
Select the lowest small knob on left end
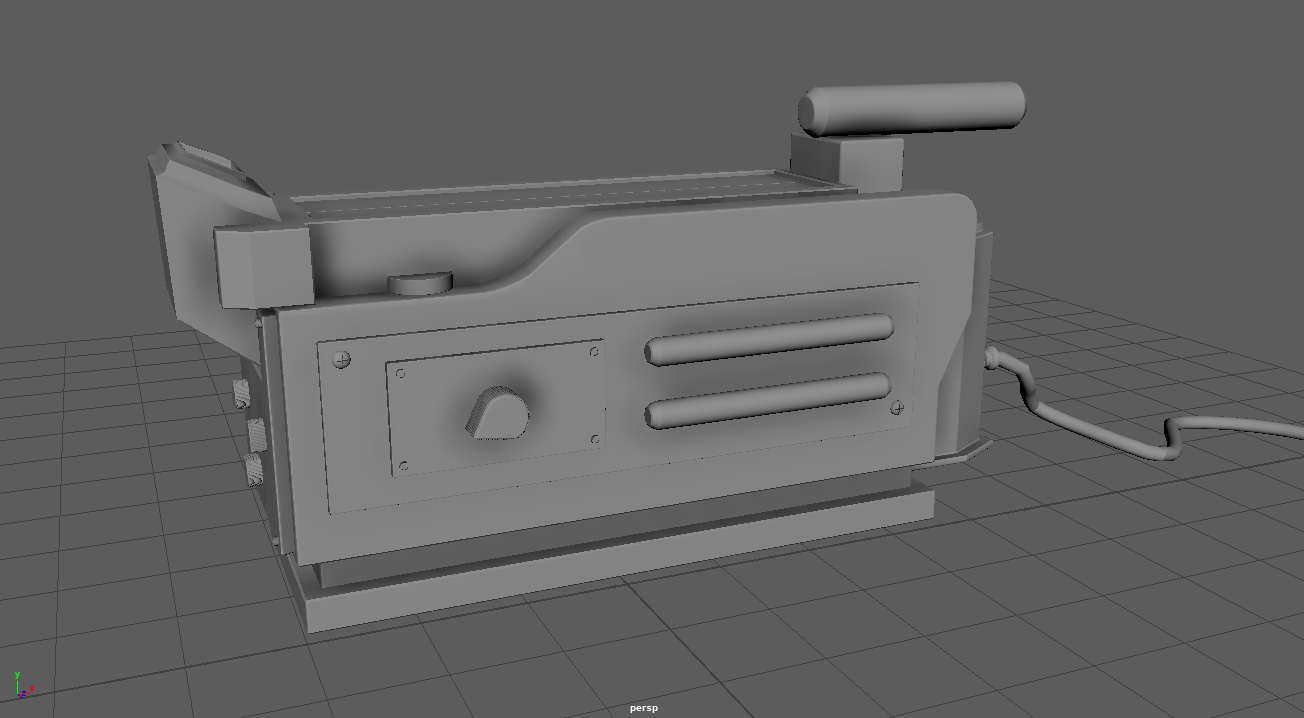pyautogui.click(x=254, y=468)
